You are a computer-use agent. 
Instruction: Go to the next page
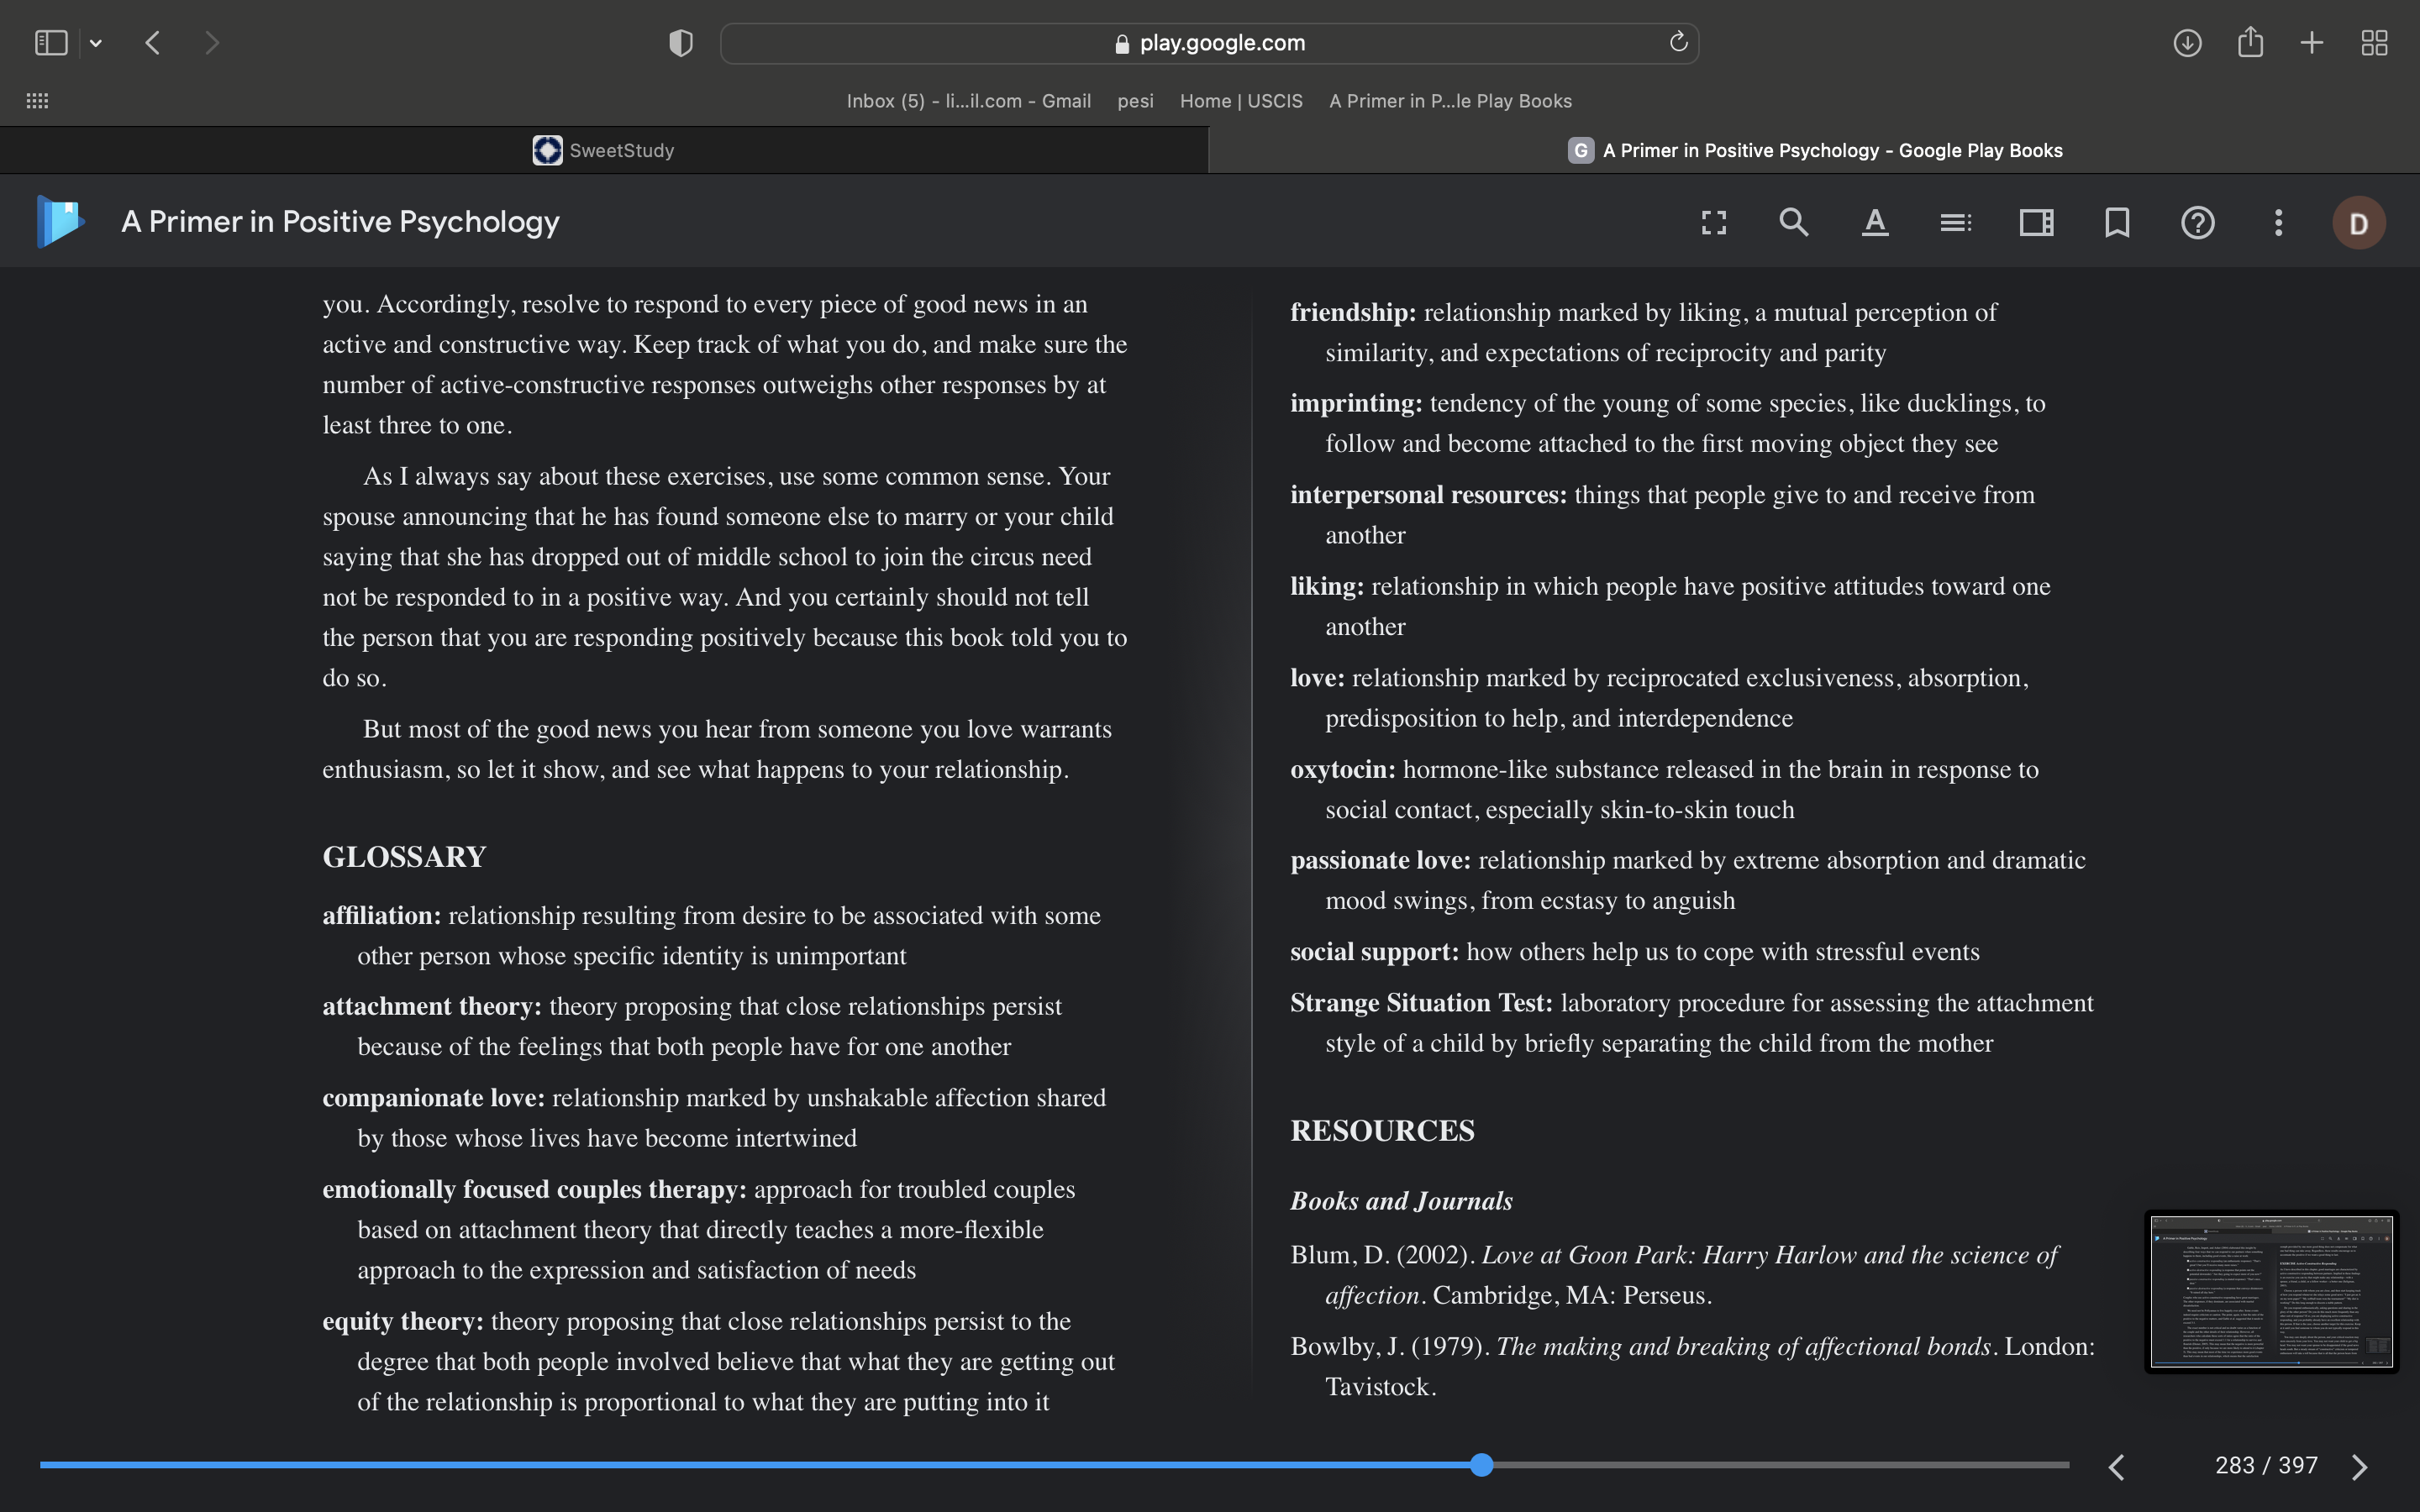[2360, 1466]
